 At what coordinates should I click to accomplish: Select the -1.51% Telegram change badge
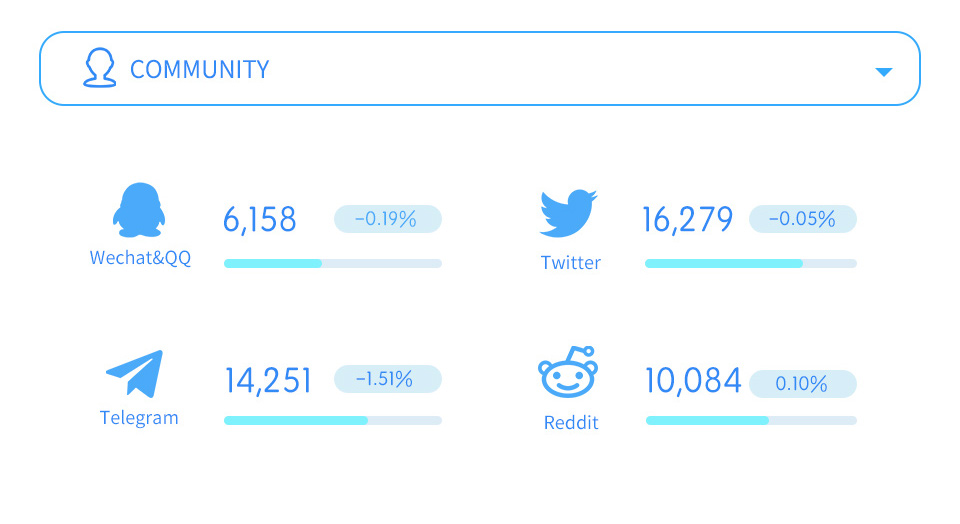(388, 379)
